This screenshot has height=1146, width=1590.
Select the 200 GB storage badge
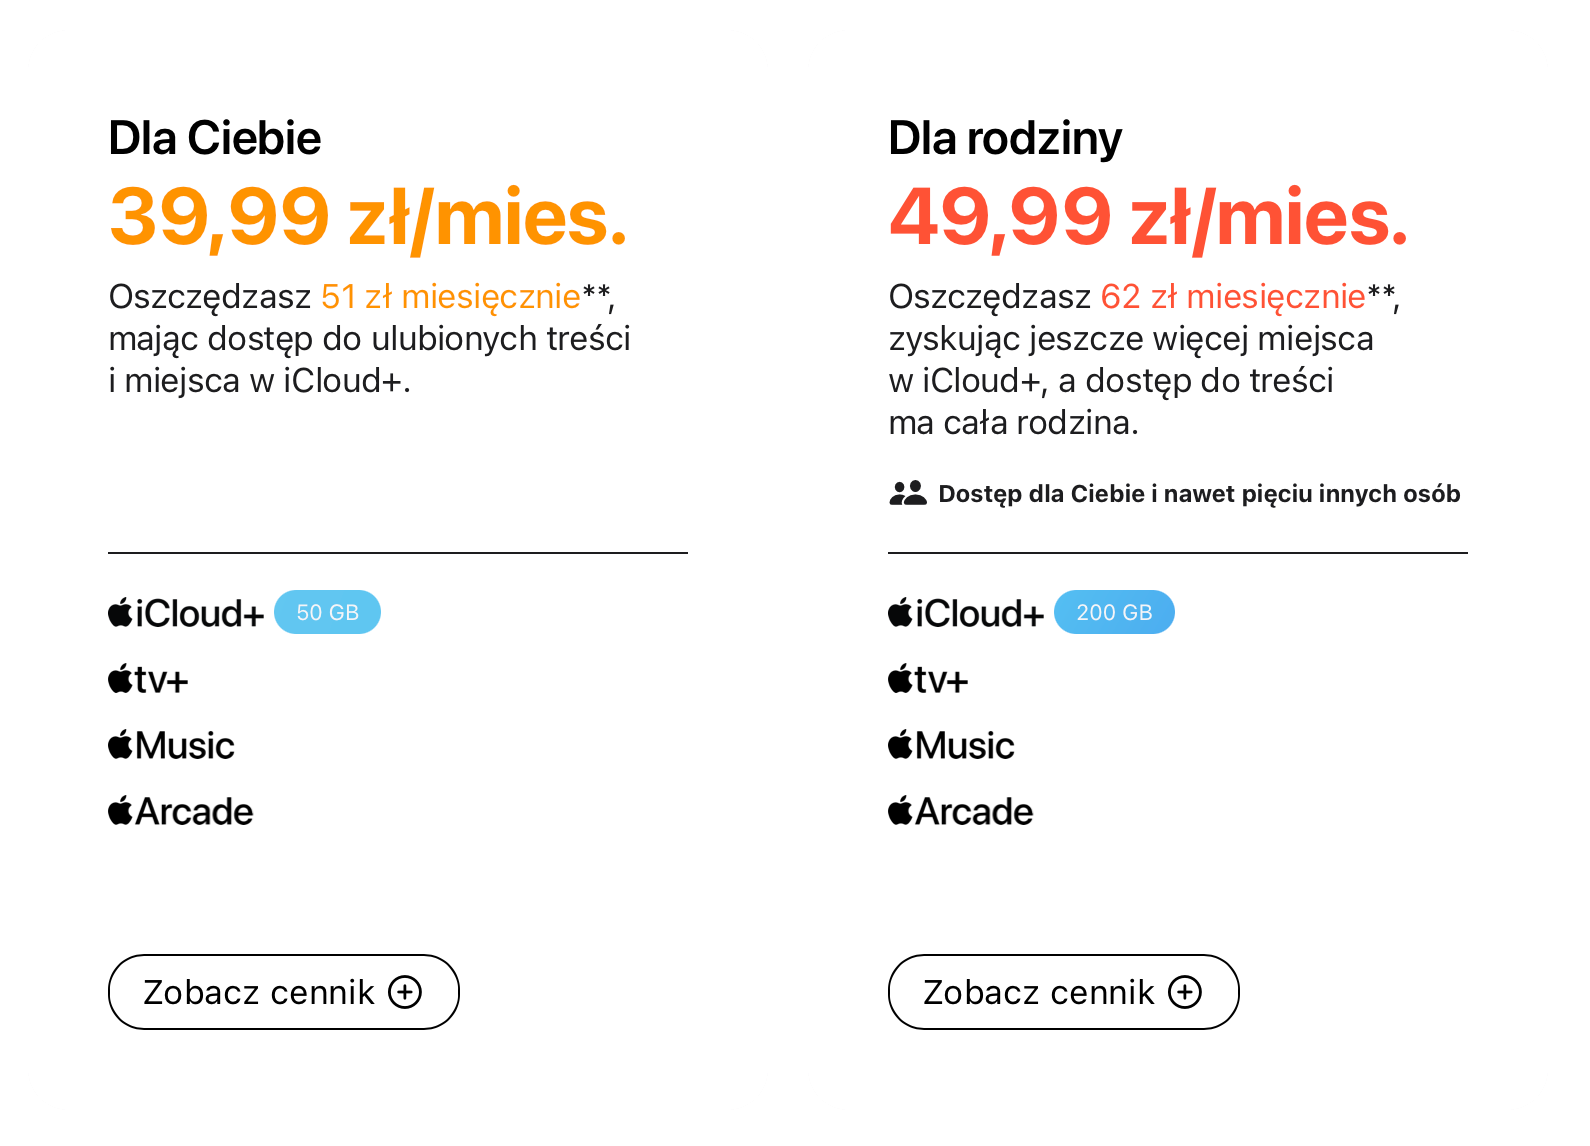click(x=1114, y=612)
